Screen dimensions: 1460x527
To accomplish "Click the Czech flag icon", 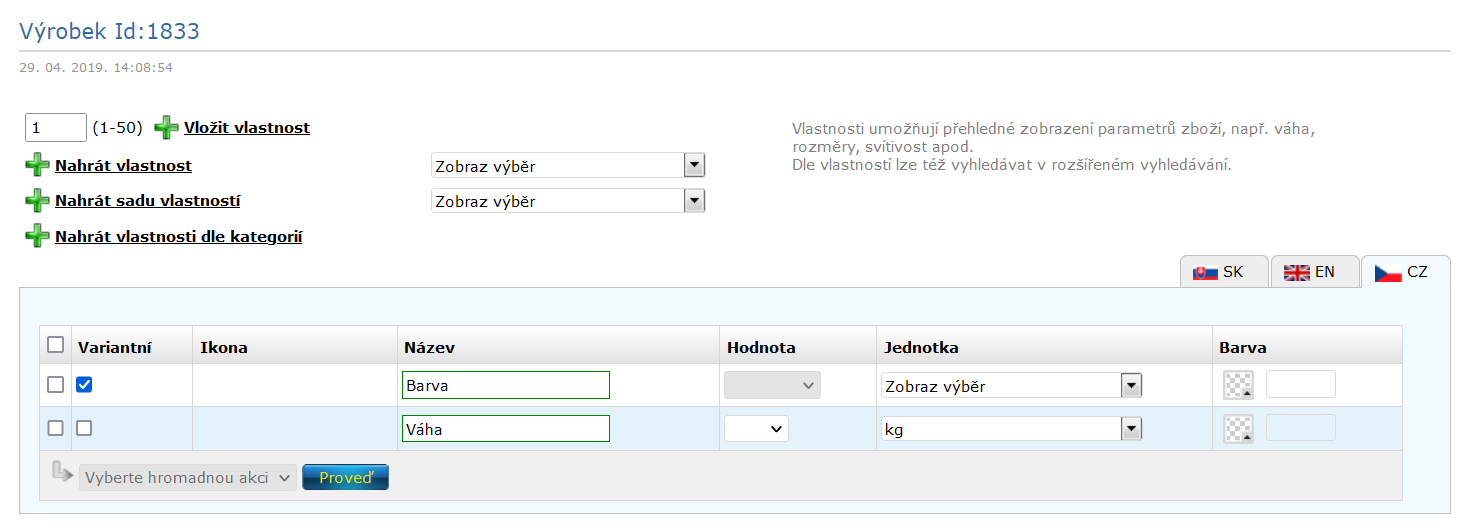I will coord(1388,272).
